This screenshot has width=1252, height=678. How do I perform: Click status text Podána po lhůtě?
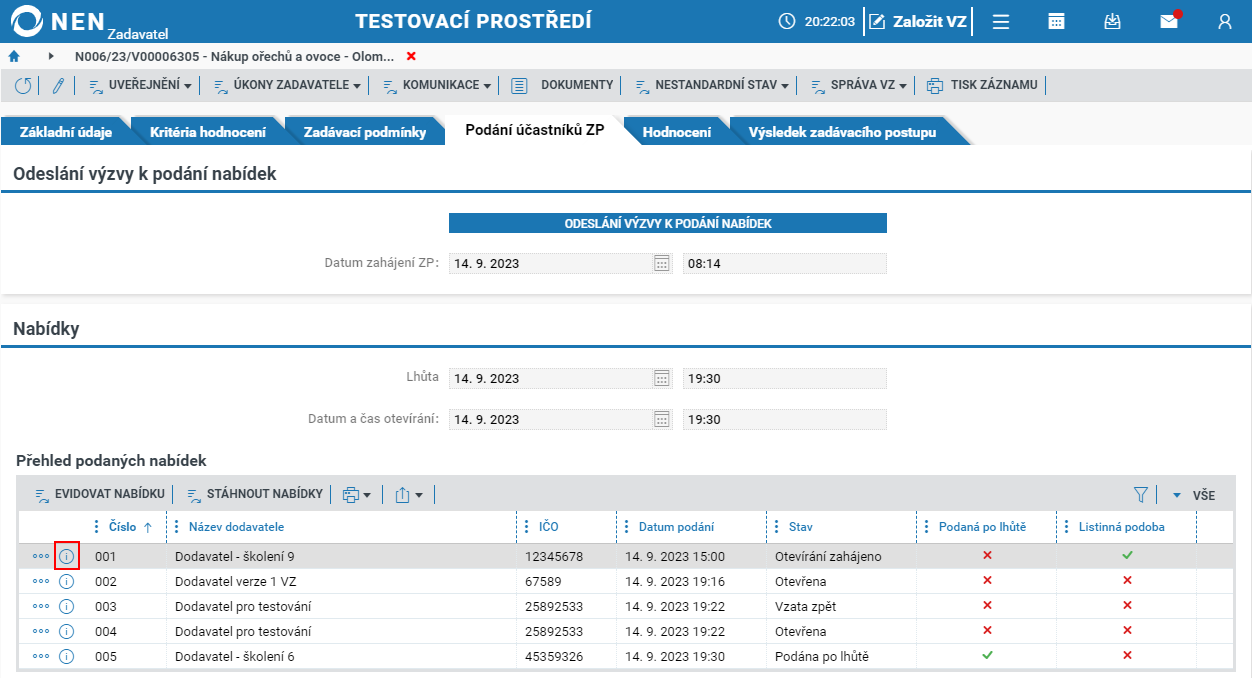pos(822,656)
